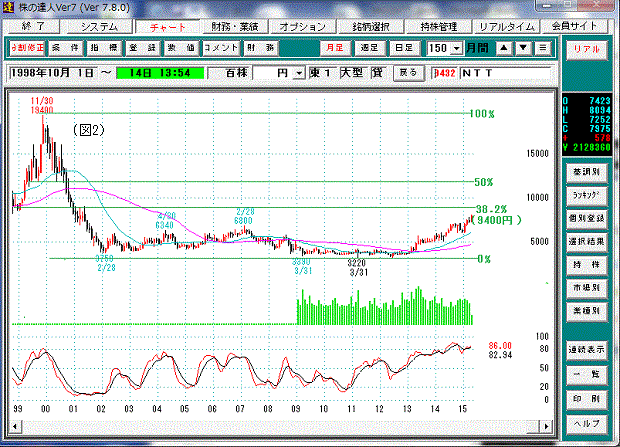Select 週足 weekly candles

[369, 48]
